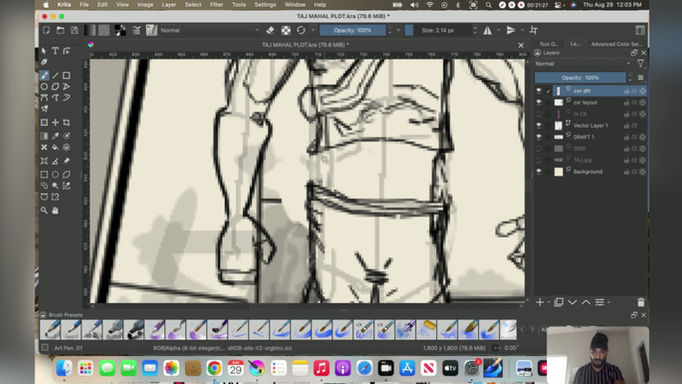Move layer down in stack
The image size is (682, 384).
572,302
